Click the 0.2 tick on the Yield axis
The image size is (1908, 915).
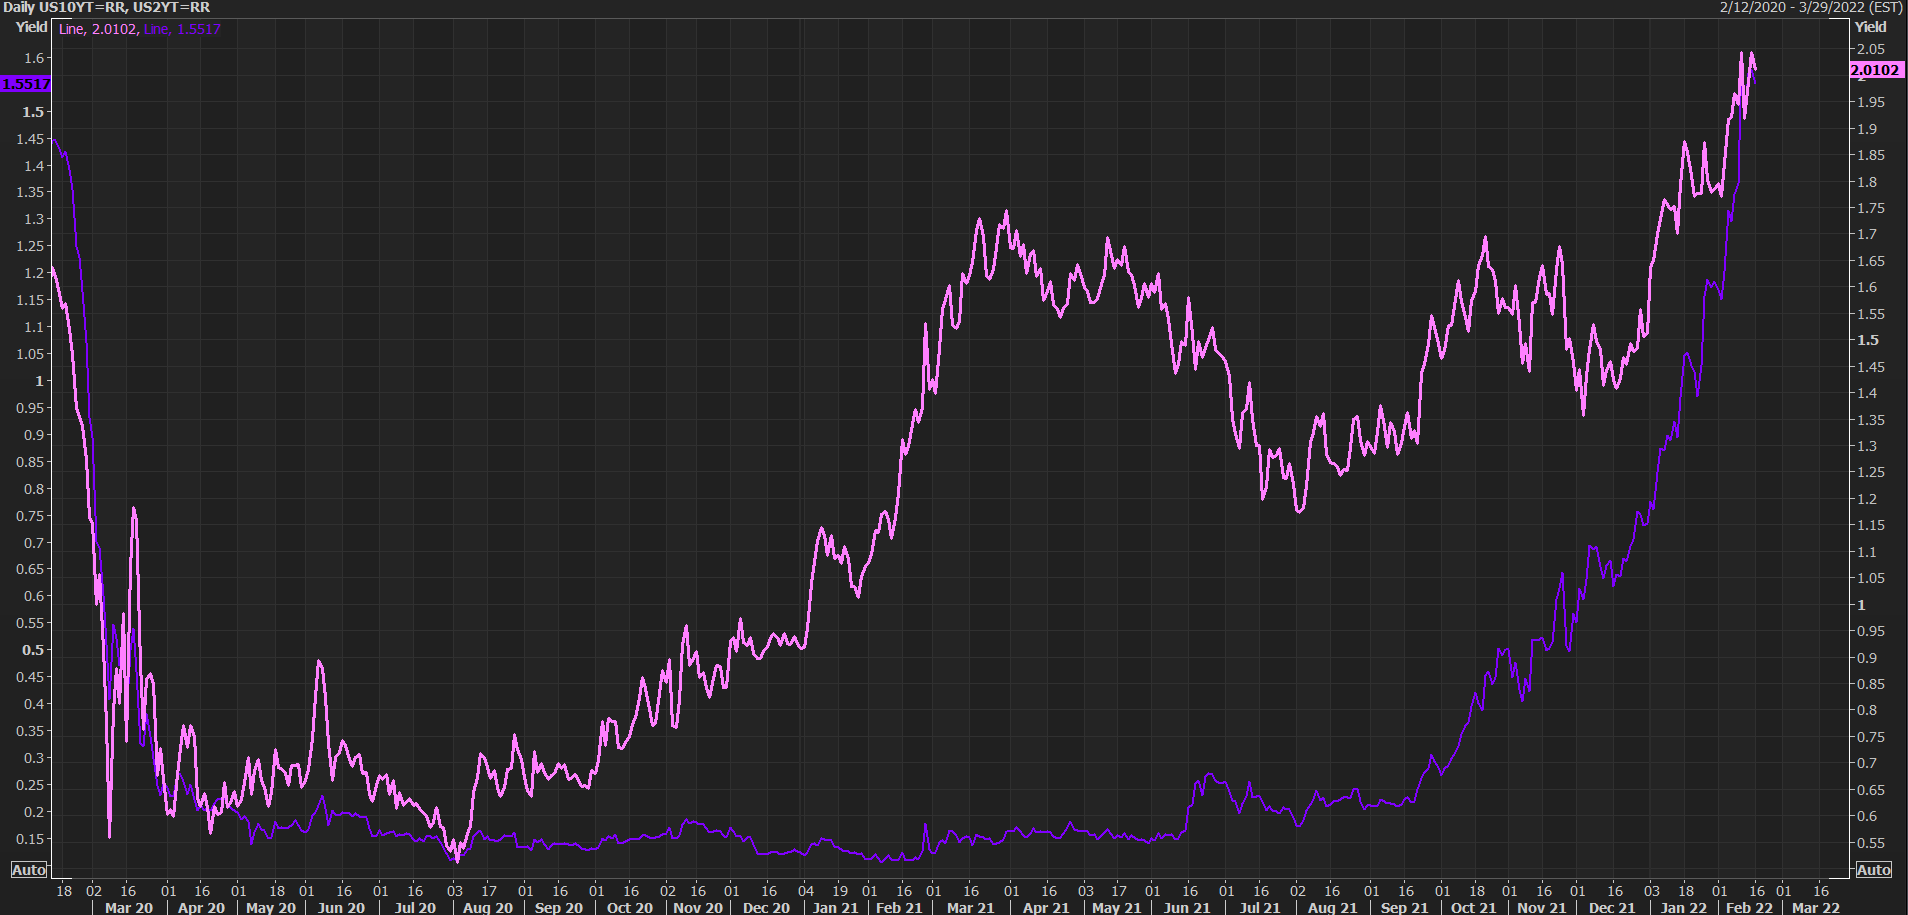(x=35, y=813)
